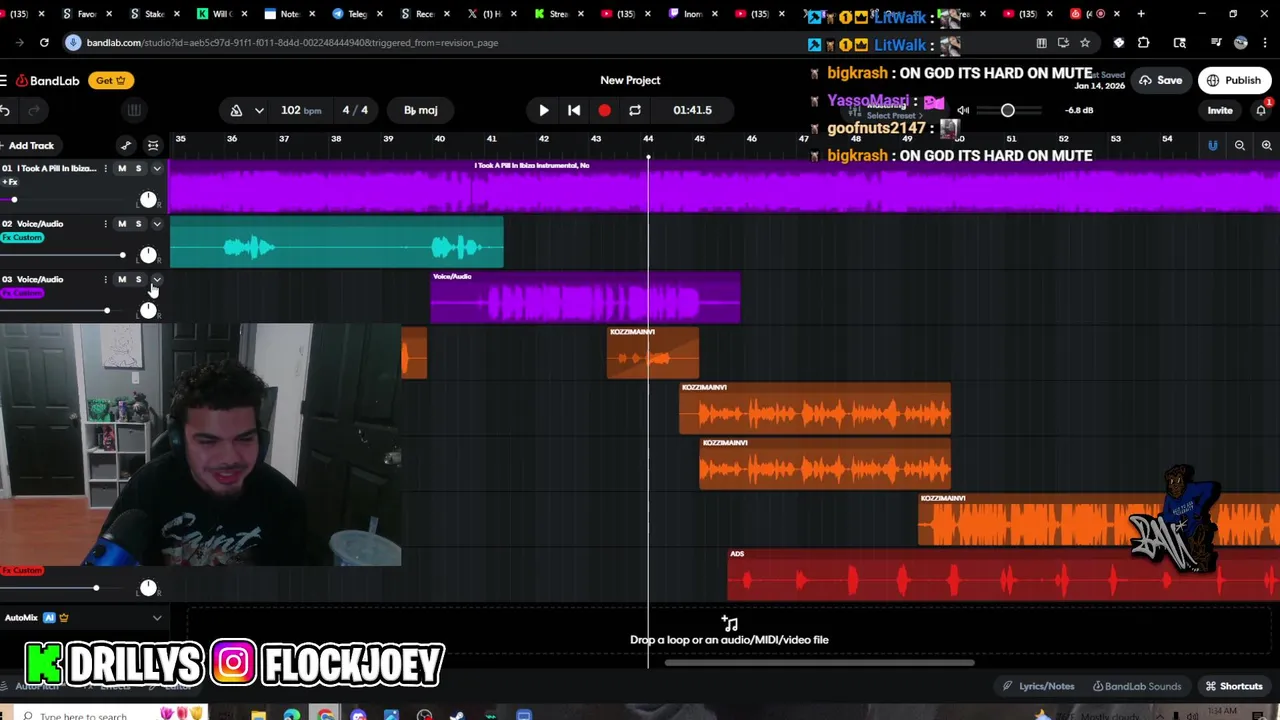1280x720 pixels.
Task: Click the horizontal timeline scrollbar
Action: point(819,662)
